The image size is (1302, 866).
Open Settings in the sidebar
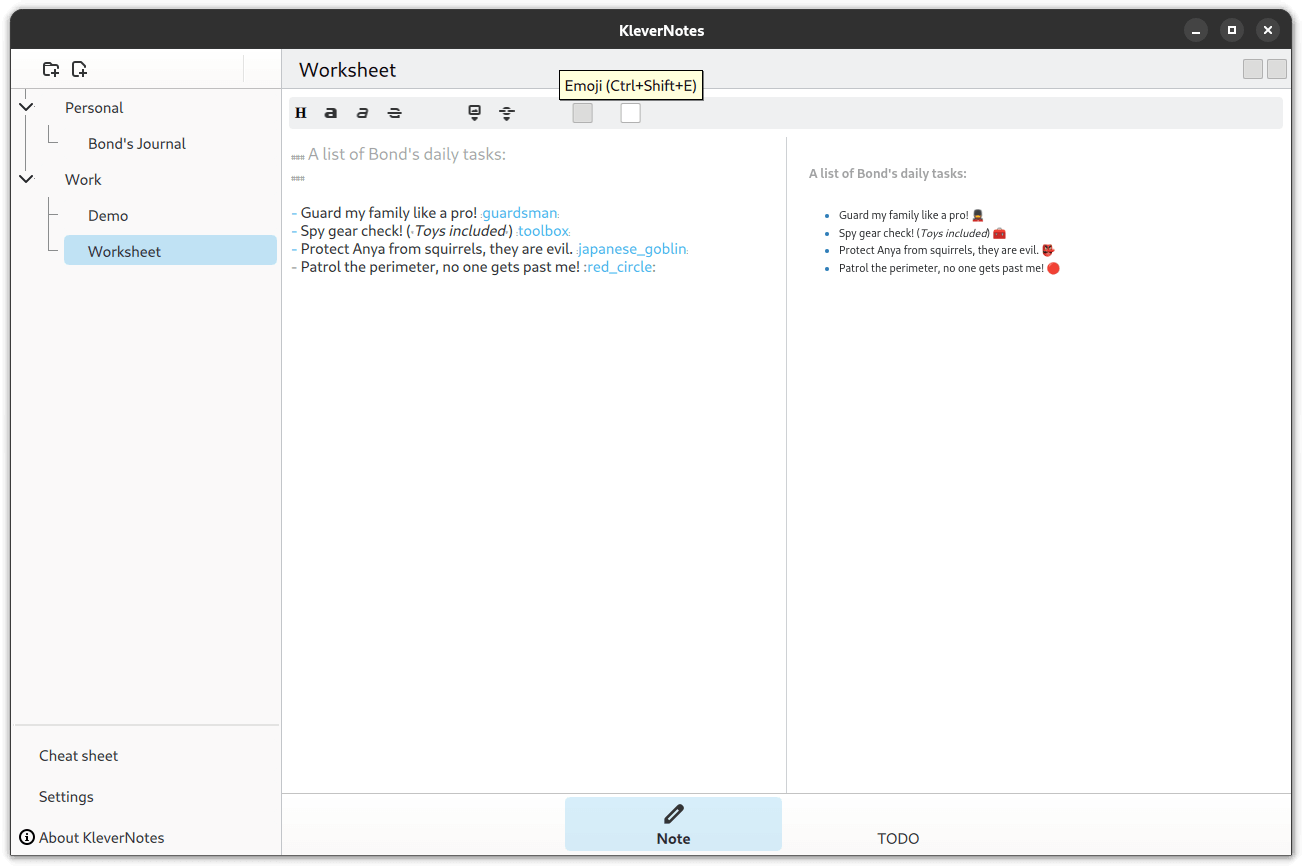[66, 797]
